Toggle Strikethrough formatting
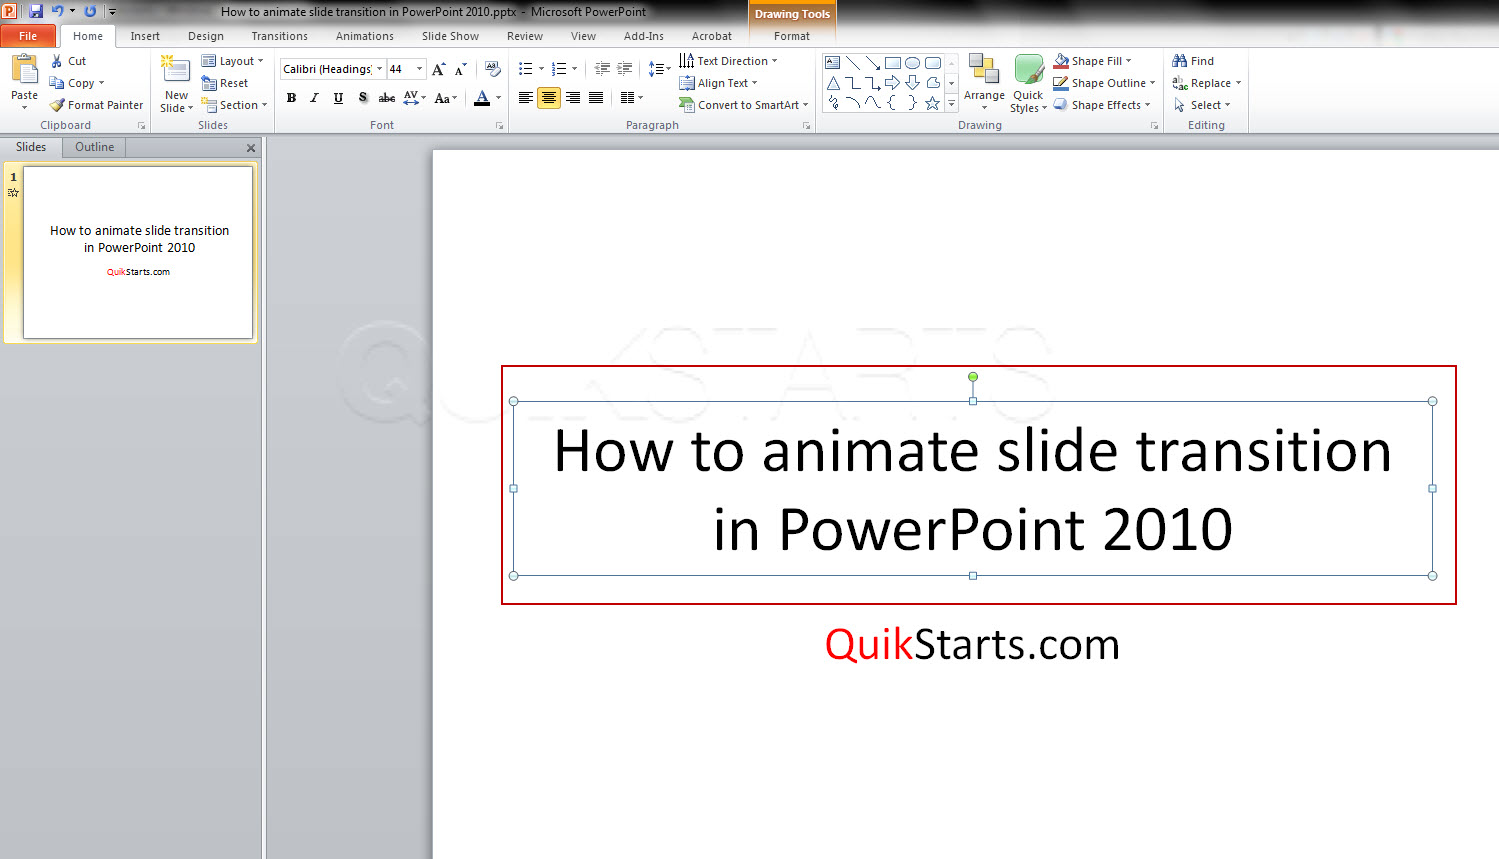Viewport: 1499px width, 859px height. point(386,97)
